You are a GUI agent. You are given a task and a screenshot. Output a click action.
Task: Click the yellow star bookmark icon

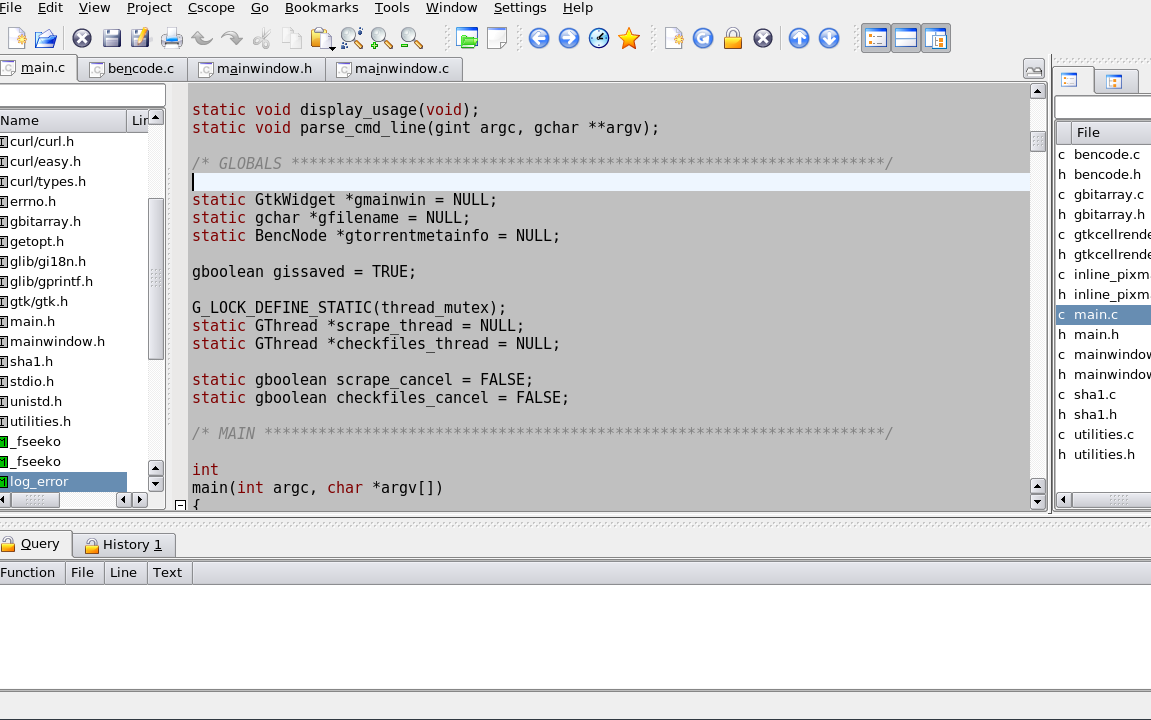(x=629, y=38)
